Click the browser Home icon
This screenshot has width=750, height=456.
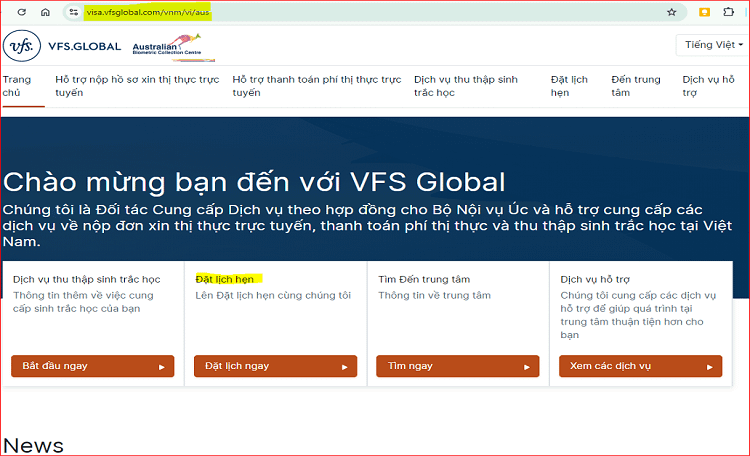(x=45, y=12)
